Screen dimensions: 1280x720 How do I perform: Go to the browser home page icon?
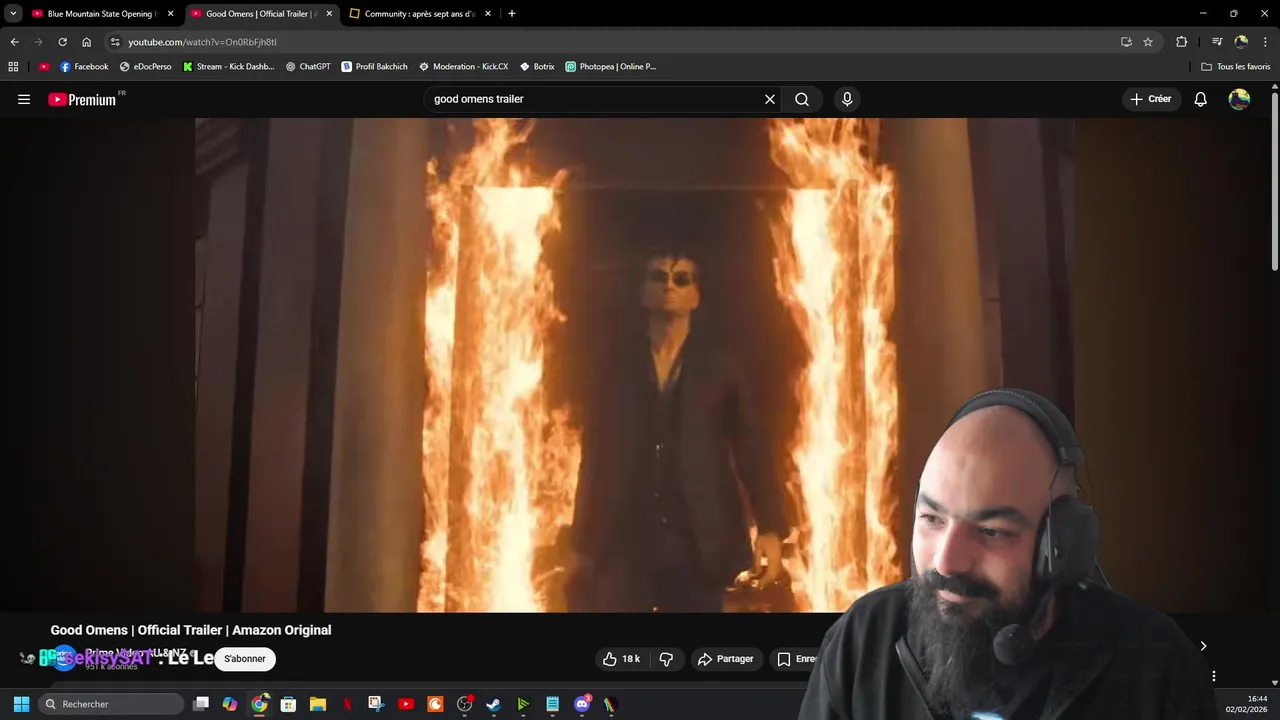click(x=86, y=42)
